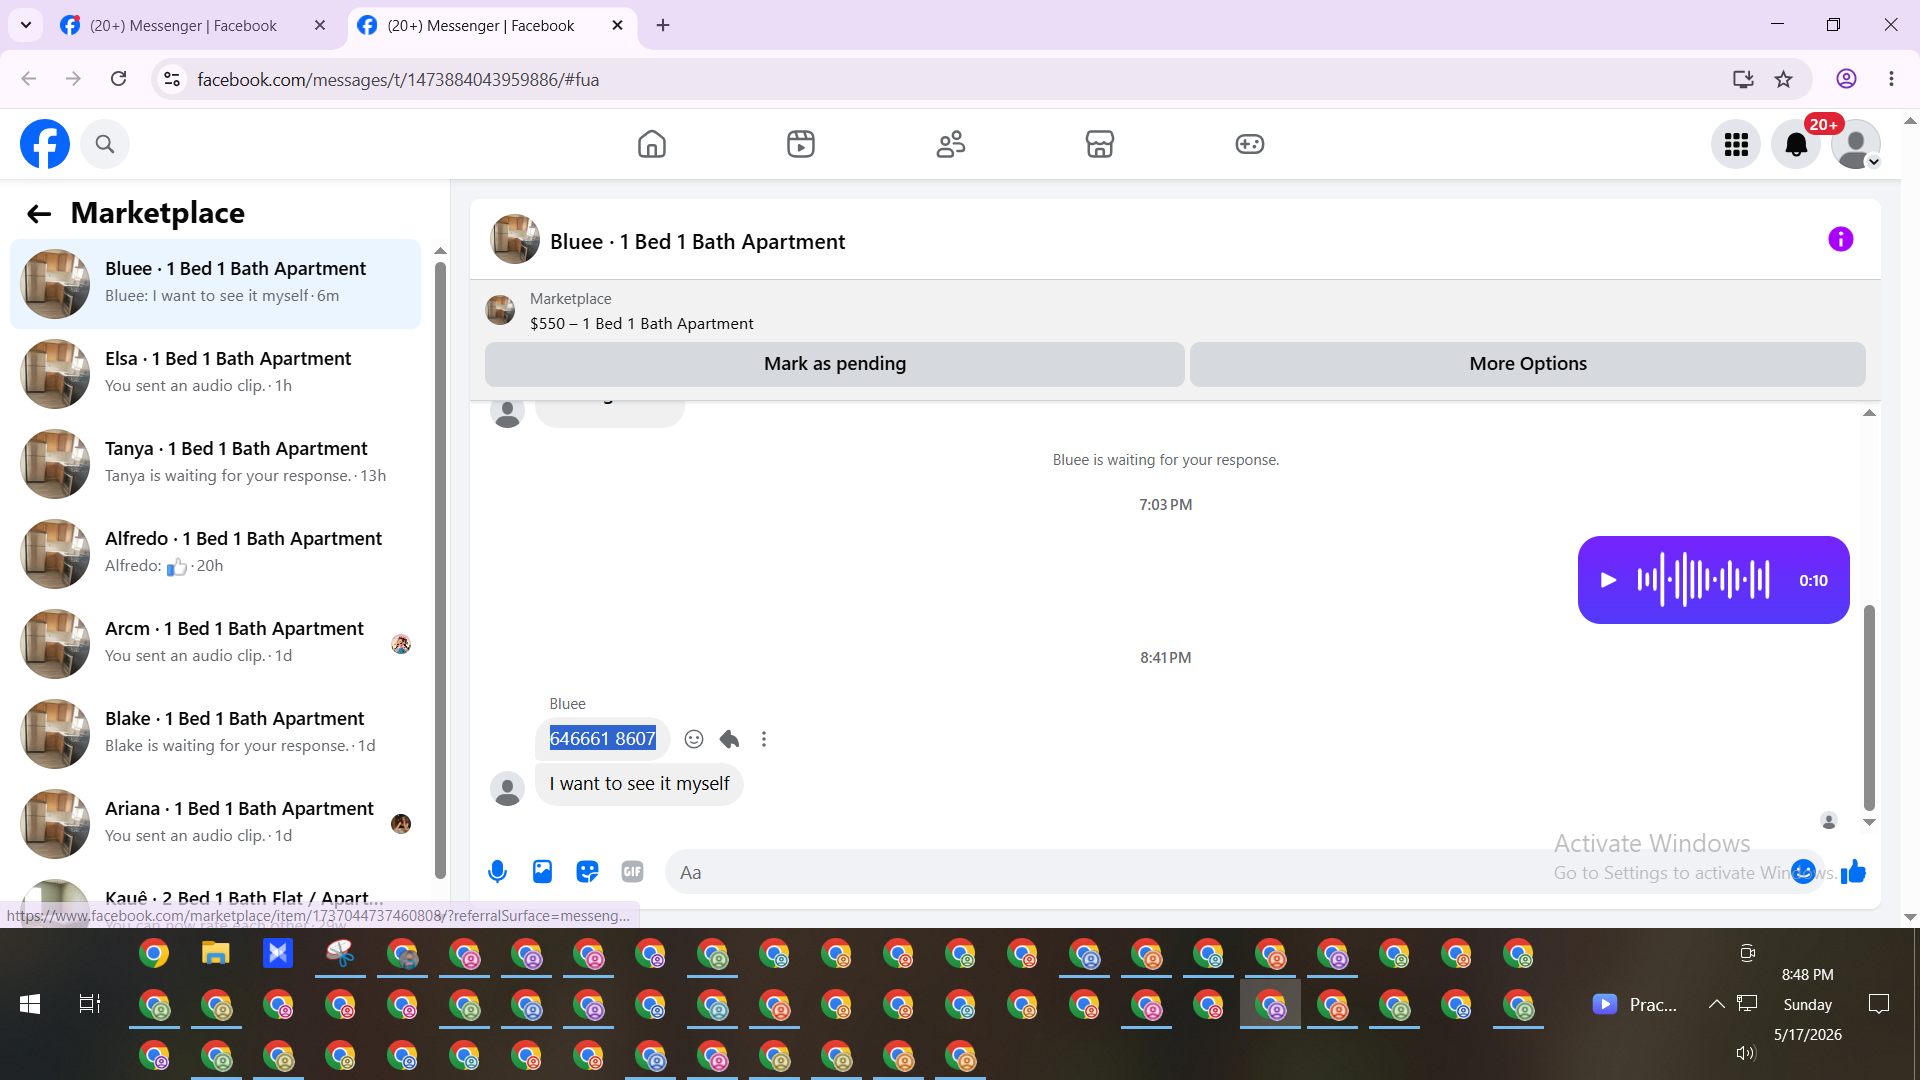Click the conversation list scrollbar

[440, 570]
